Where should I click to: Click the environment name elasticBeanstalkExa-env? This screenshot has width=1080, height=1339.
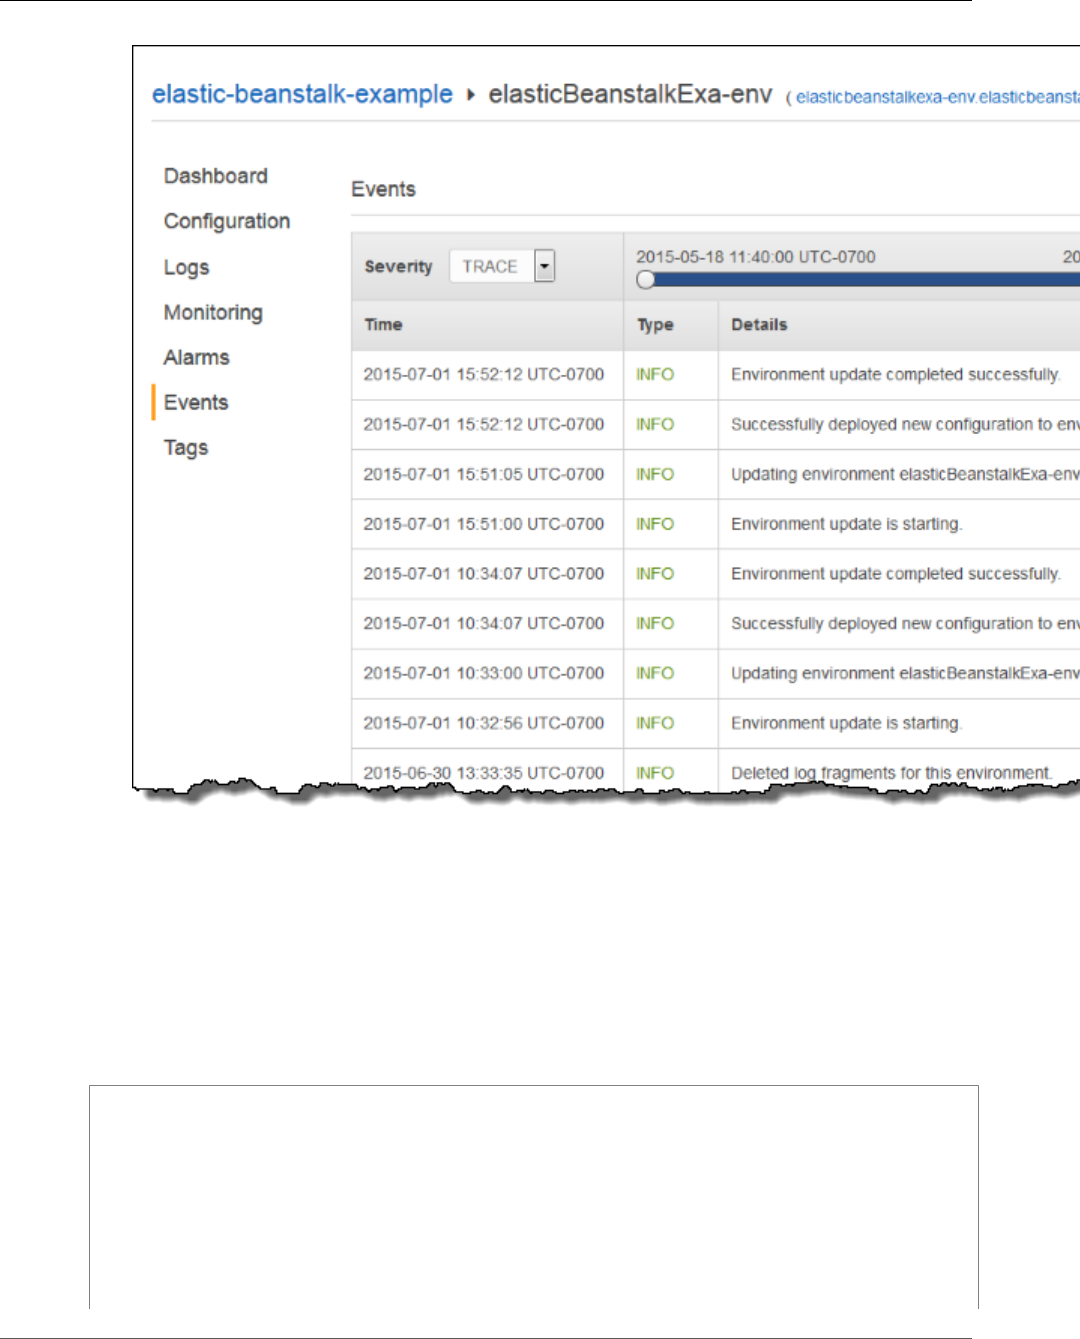coord(630,94)
